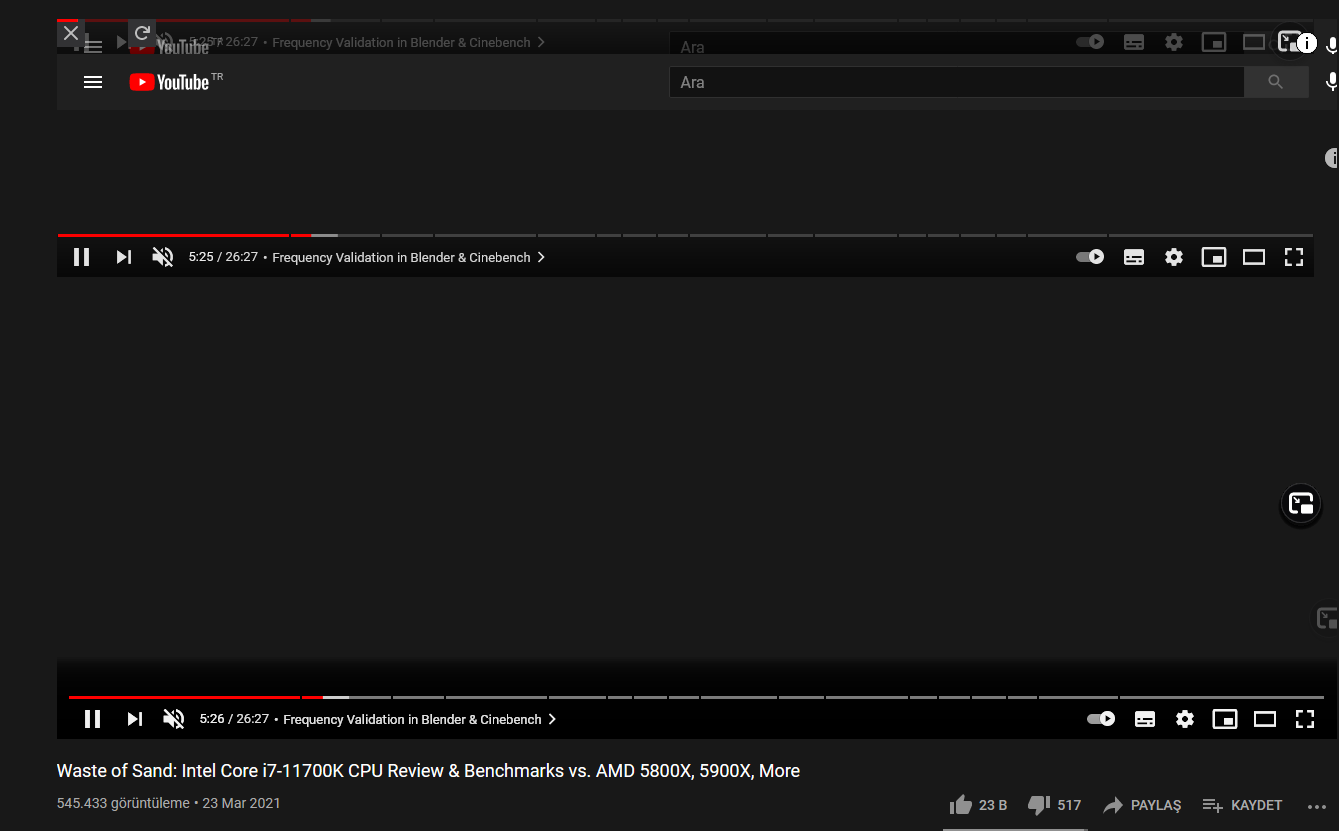Share the video via PAYLAŞ
Image resolution: width=1339 pixels, height=831 pixels.
click(x=1142, y=805)
